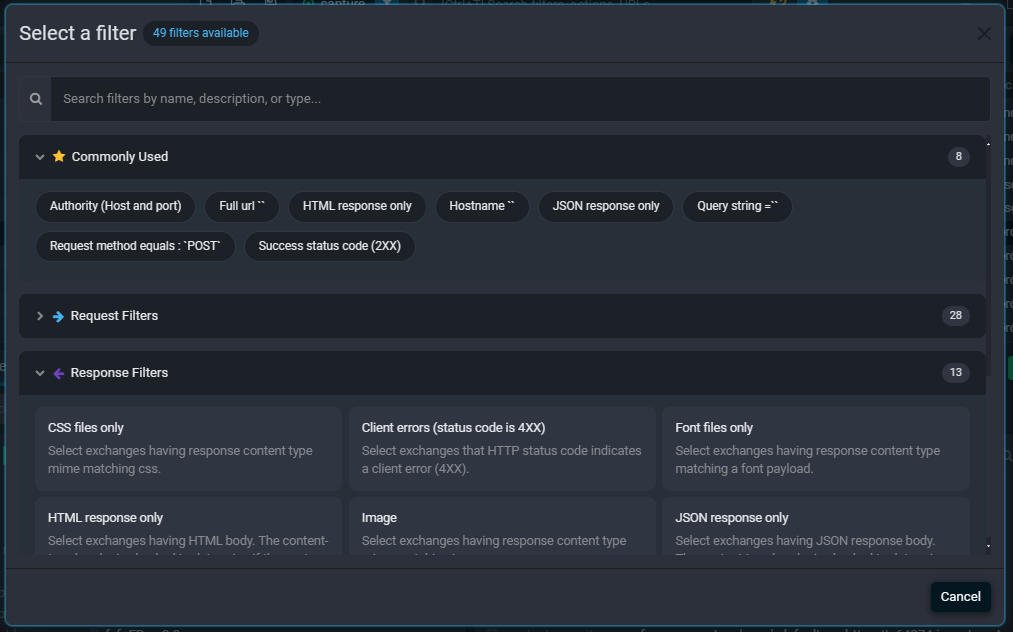Click the Cancel button

(960, 596)
